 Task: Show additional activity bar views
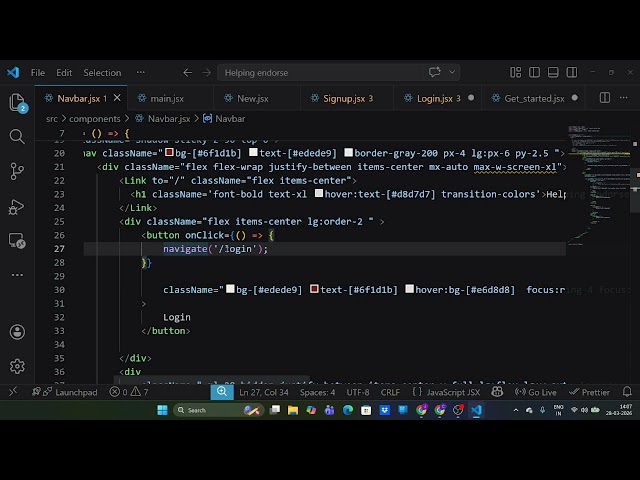[x=17, y=275]
